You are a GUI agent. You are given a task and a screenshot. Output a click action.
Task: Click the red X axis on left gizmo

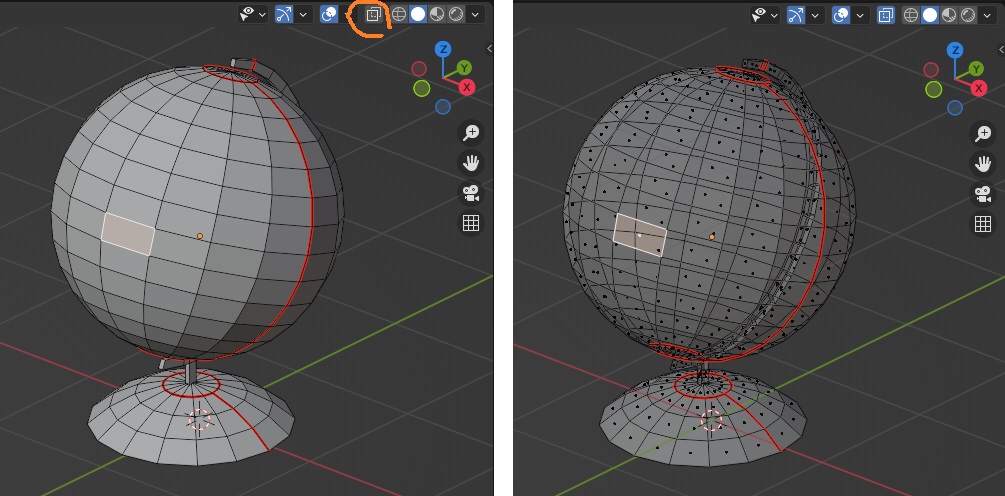click(466, 88)
